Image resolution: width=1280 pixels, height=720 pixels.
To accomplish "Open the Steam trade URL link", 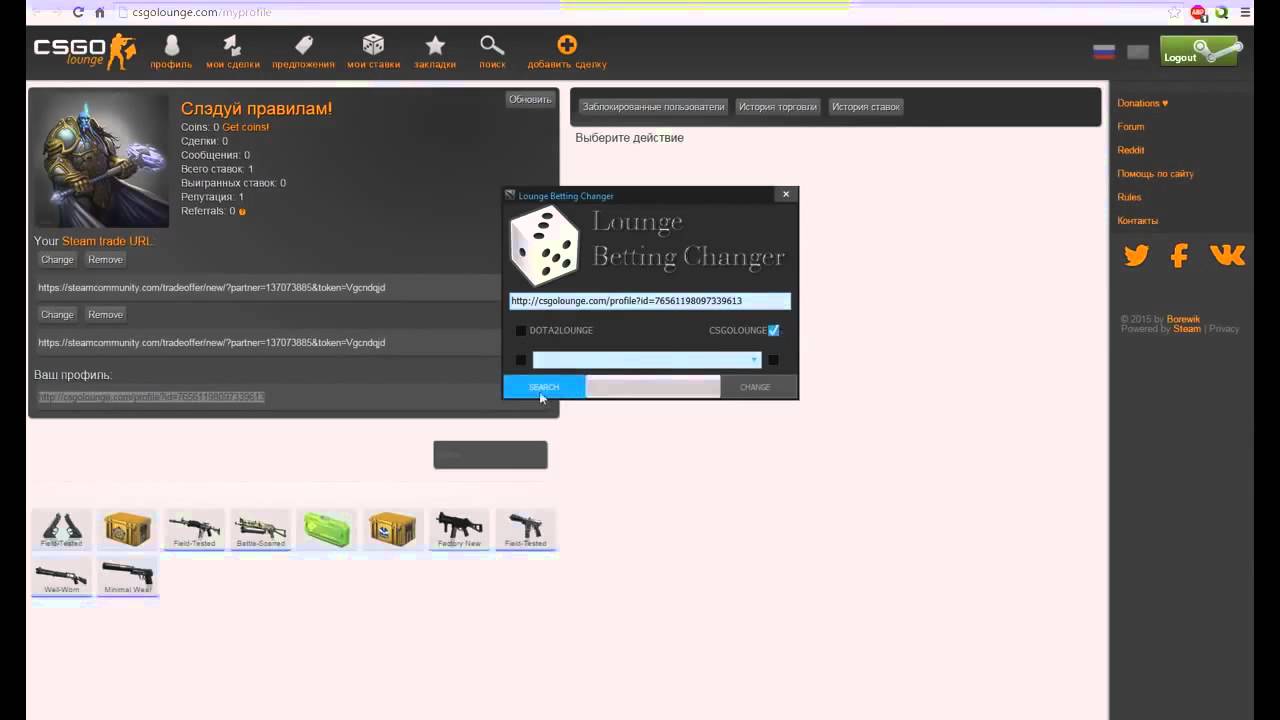I will pos(106,241).
